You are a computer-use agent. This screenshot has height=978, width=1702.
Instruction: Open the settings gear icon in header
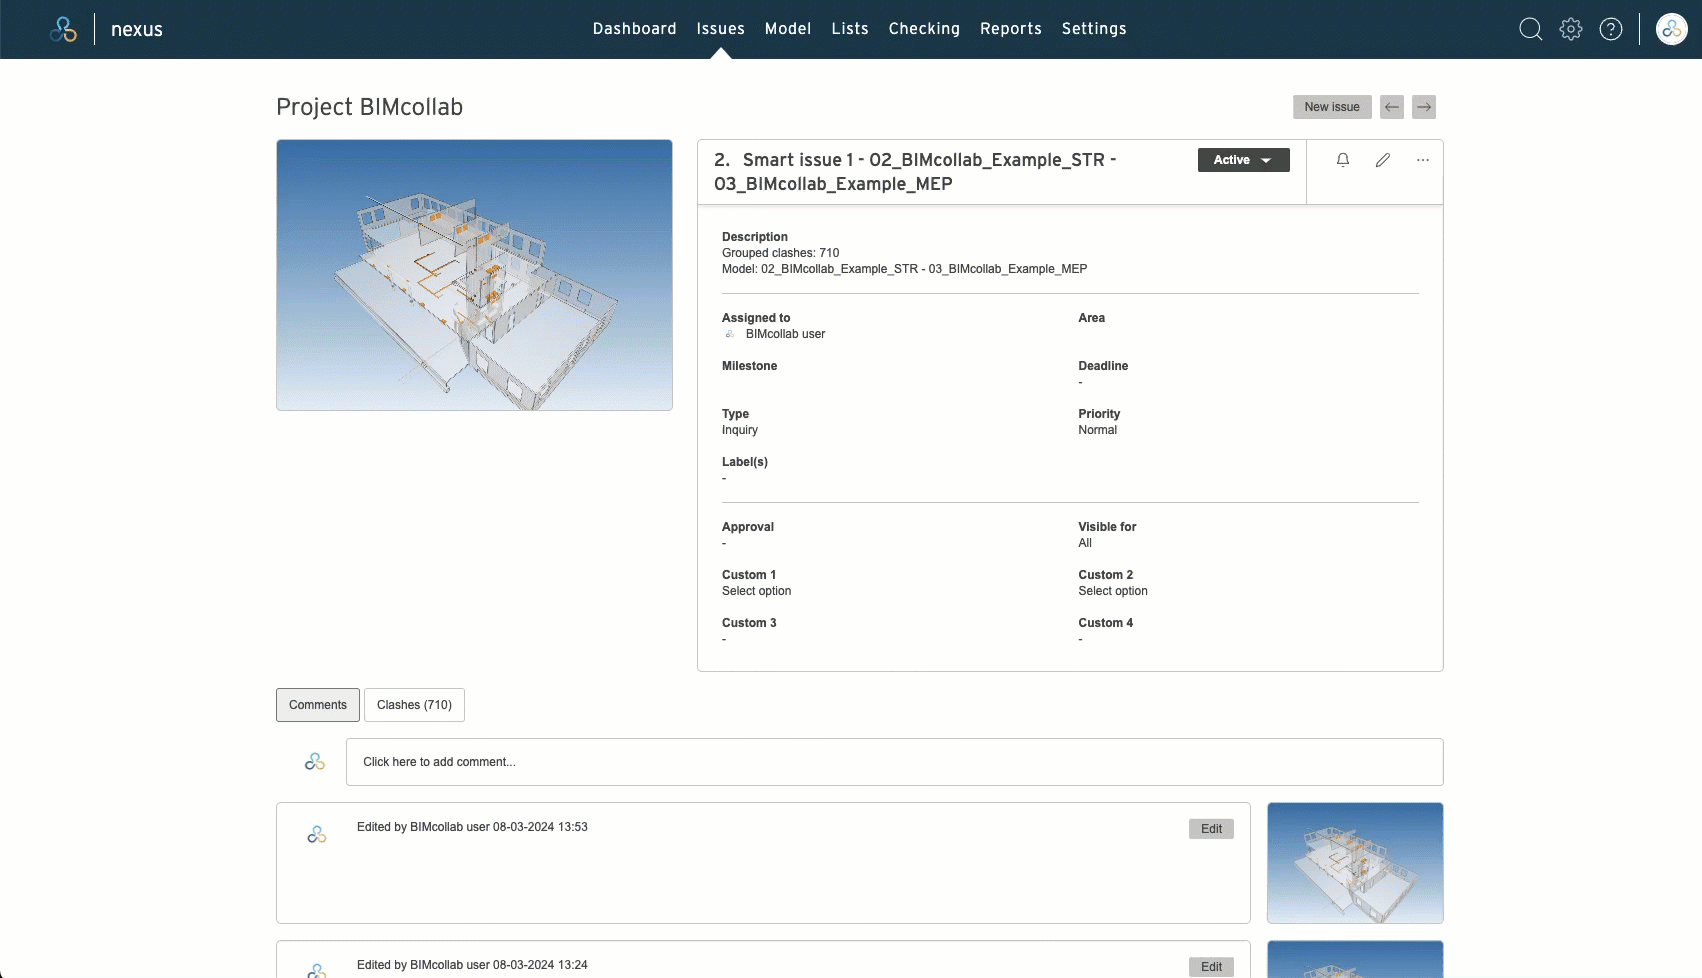pos(1571,29)
